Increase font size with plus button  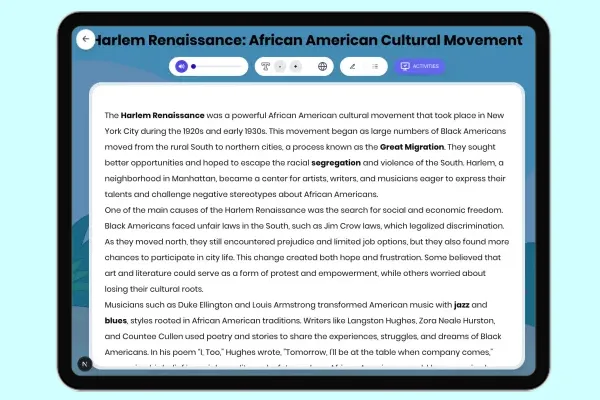295,67
